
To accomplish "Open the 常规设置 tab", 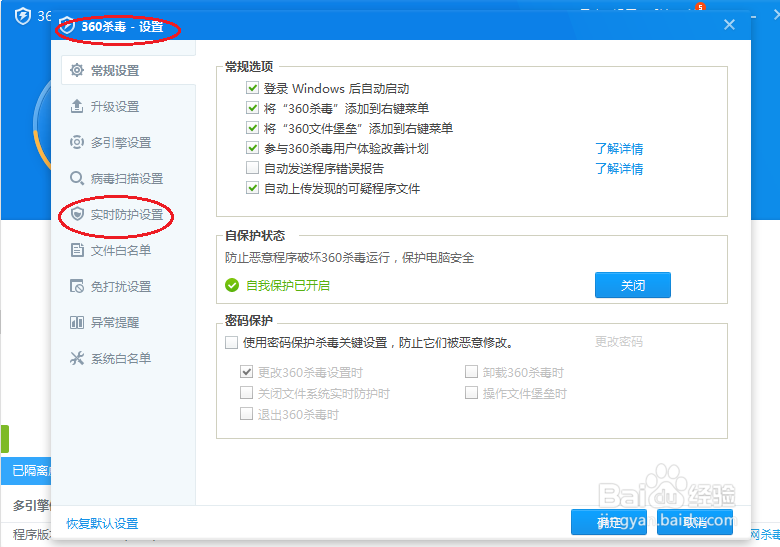I will coord(128,70).
